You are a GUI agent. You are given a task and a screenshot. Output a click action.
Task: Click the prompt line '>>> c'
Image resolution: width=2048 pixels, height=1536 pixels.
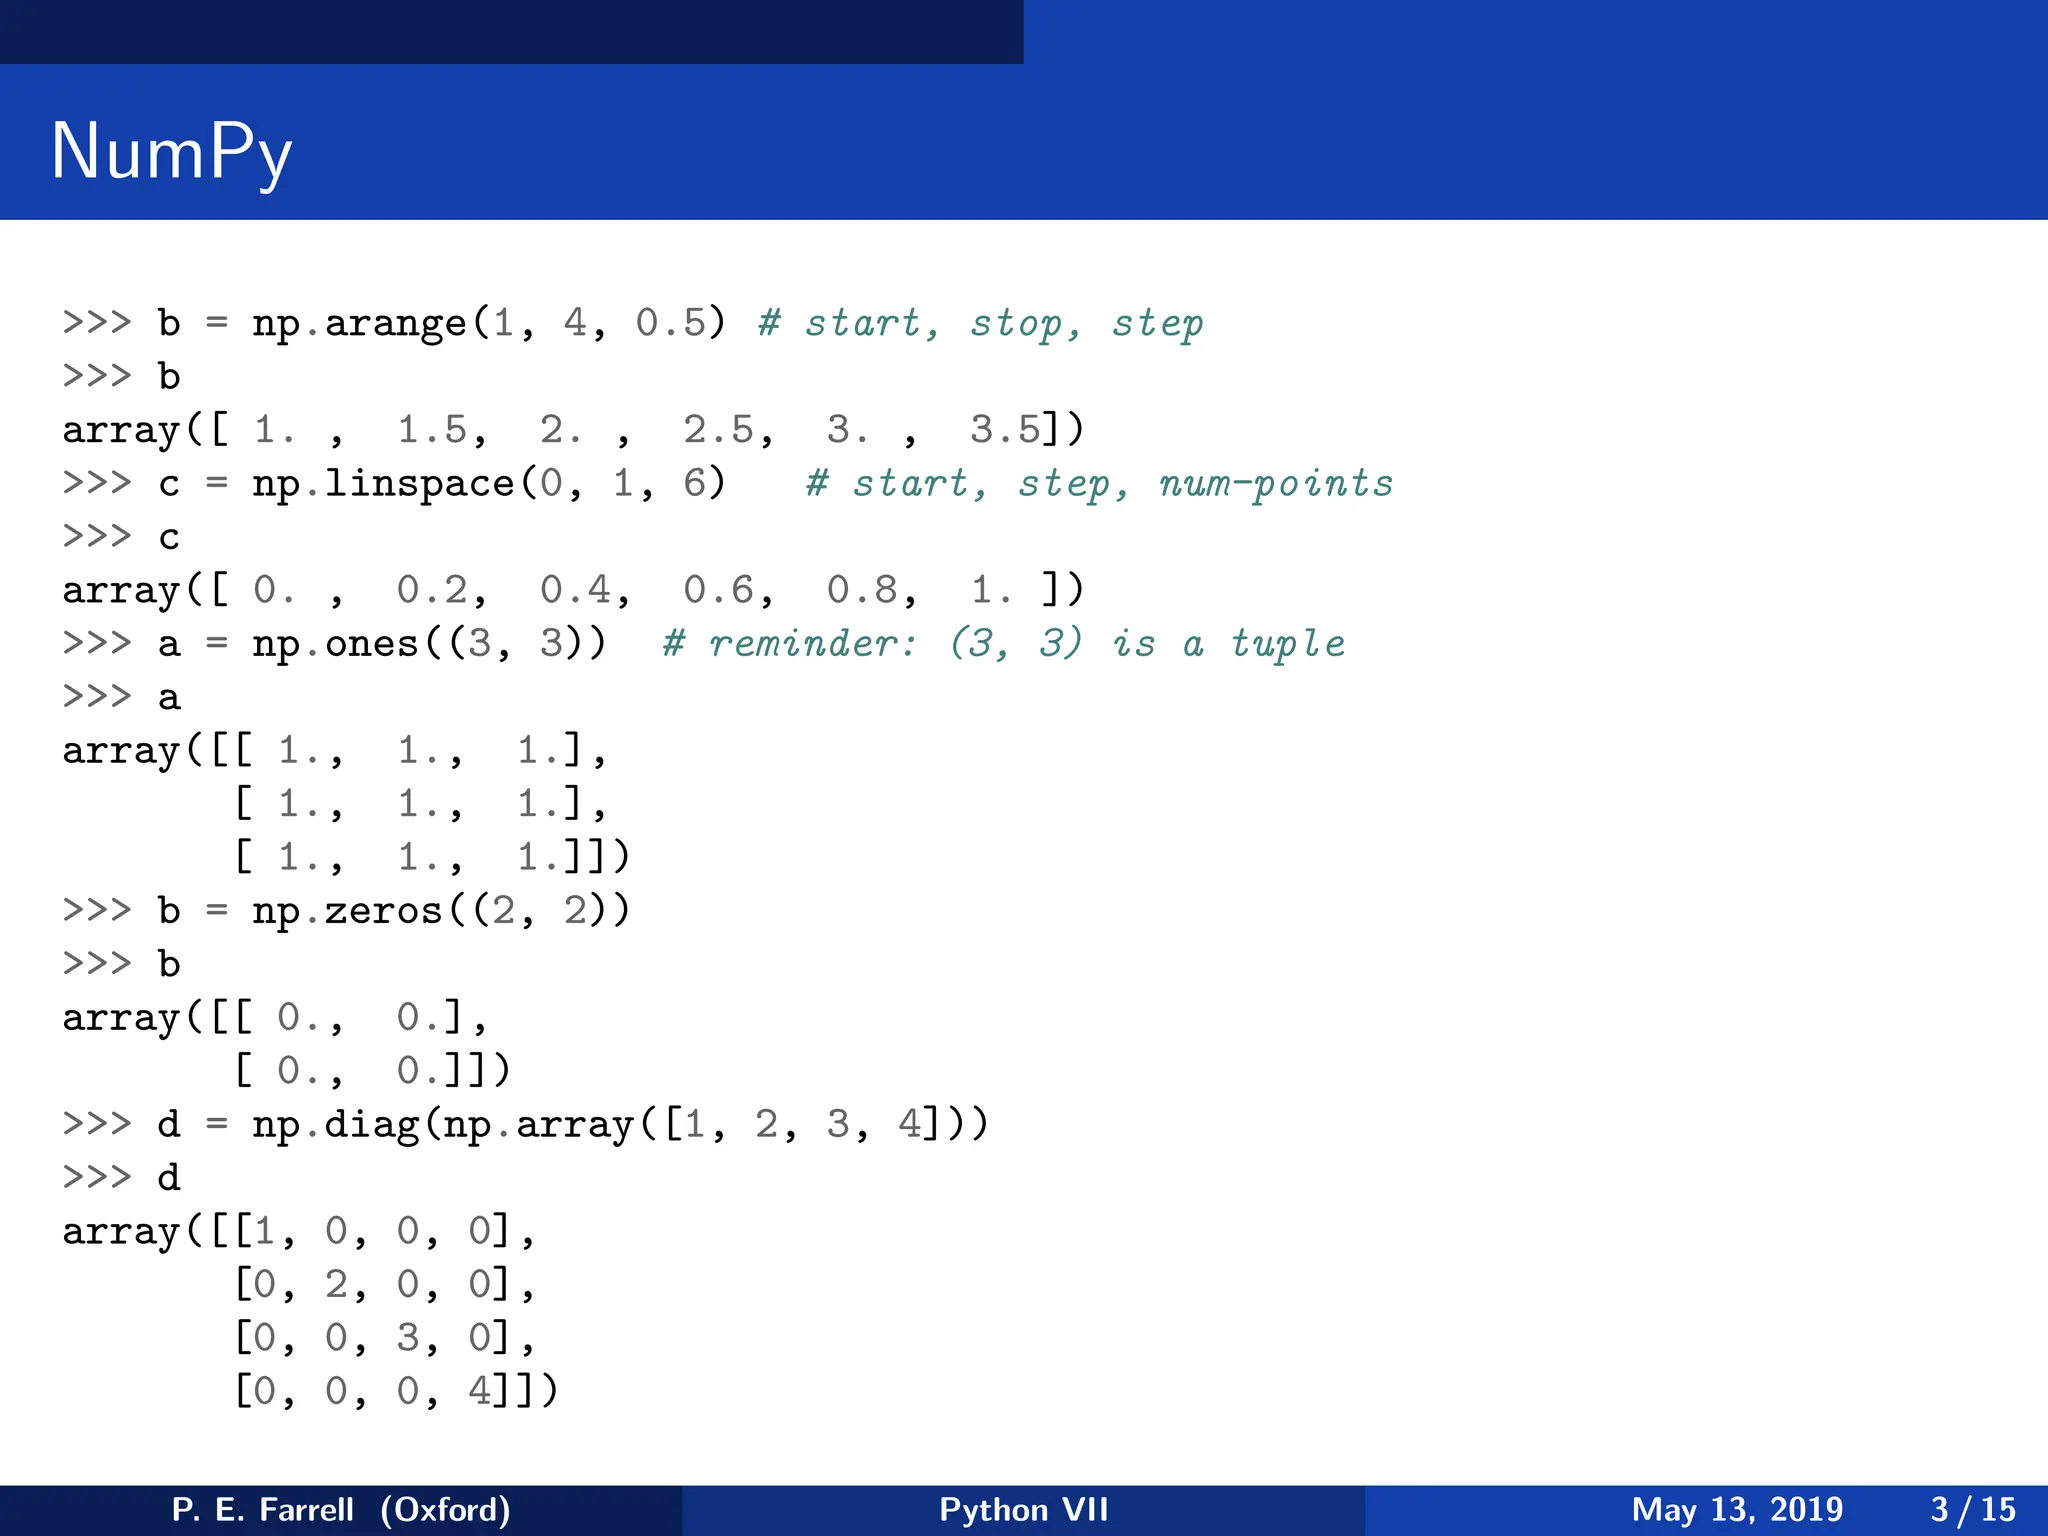pyautogui.click(x=121, y=537)
